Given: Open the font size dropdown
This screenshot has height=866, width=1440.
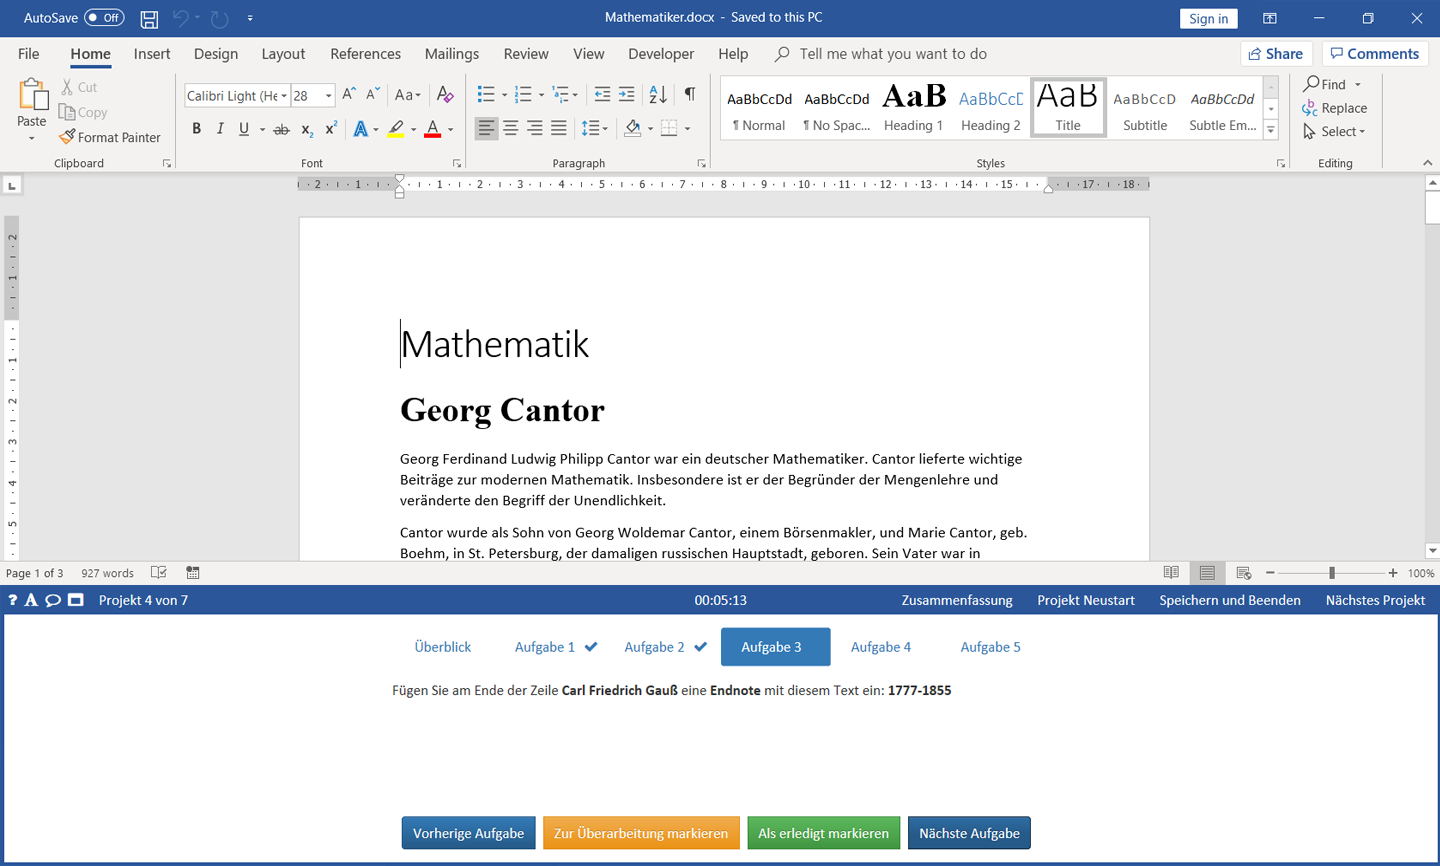Looking at the screenshot, I should [328, 96].
